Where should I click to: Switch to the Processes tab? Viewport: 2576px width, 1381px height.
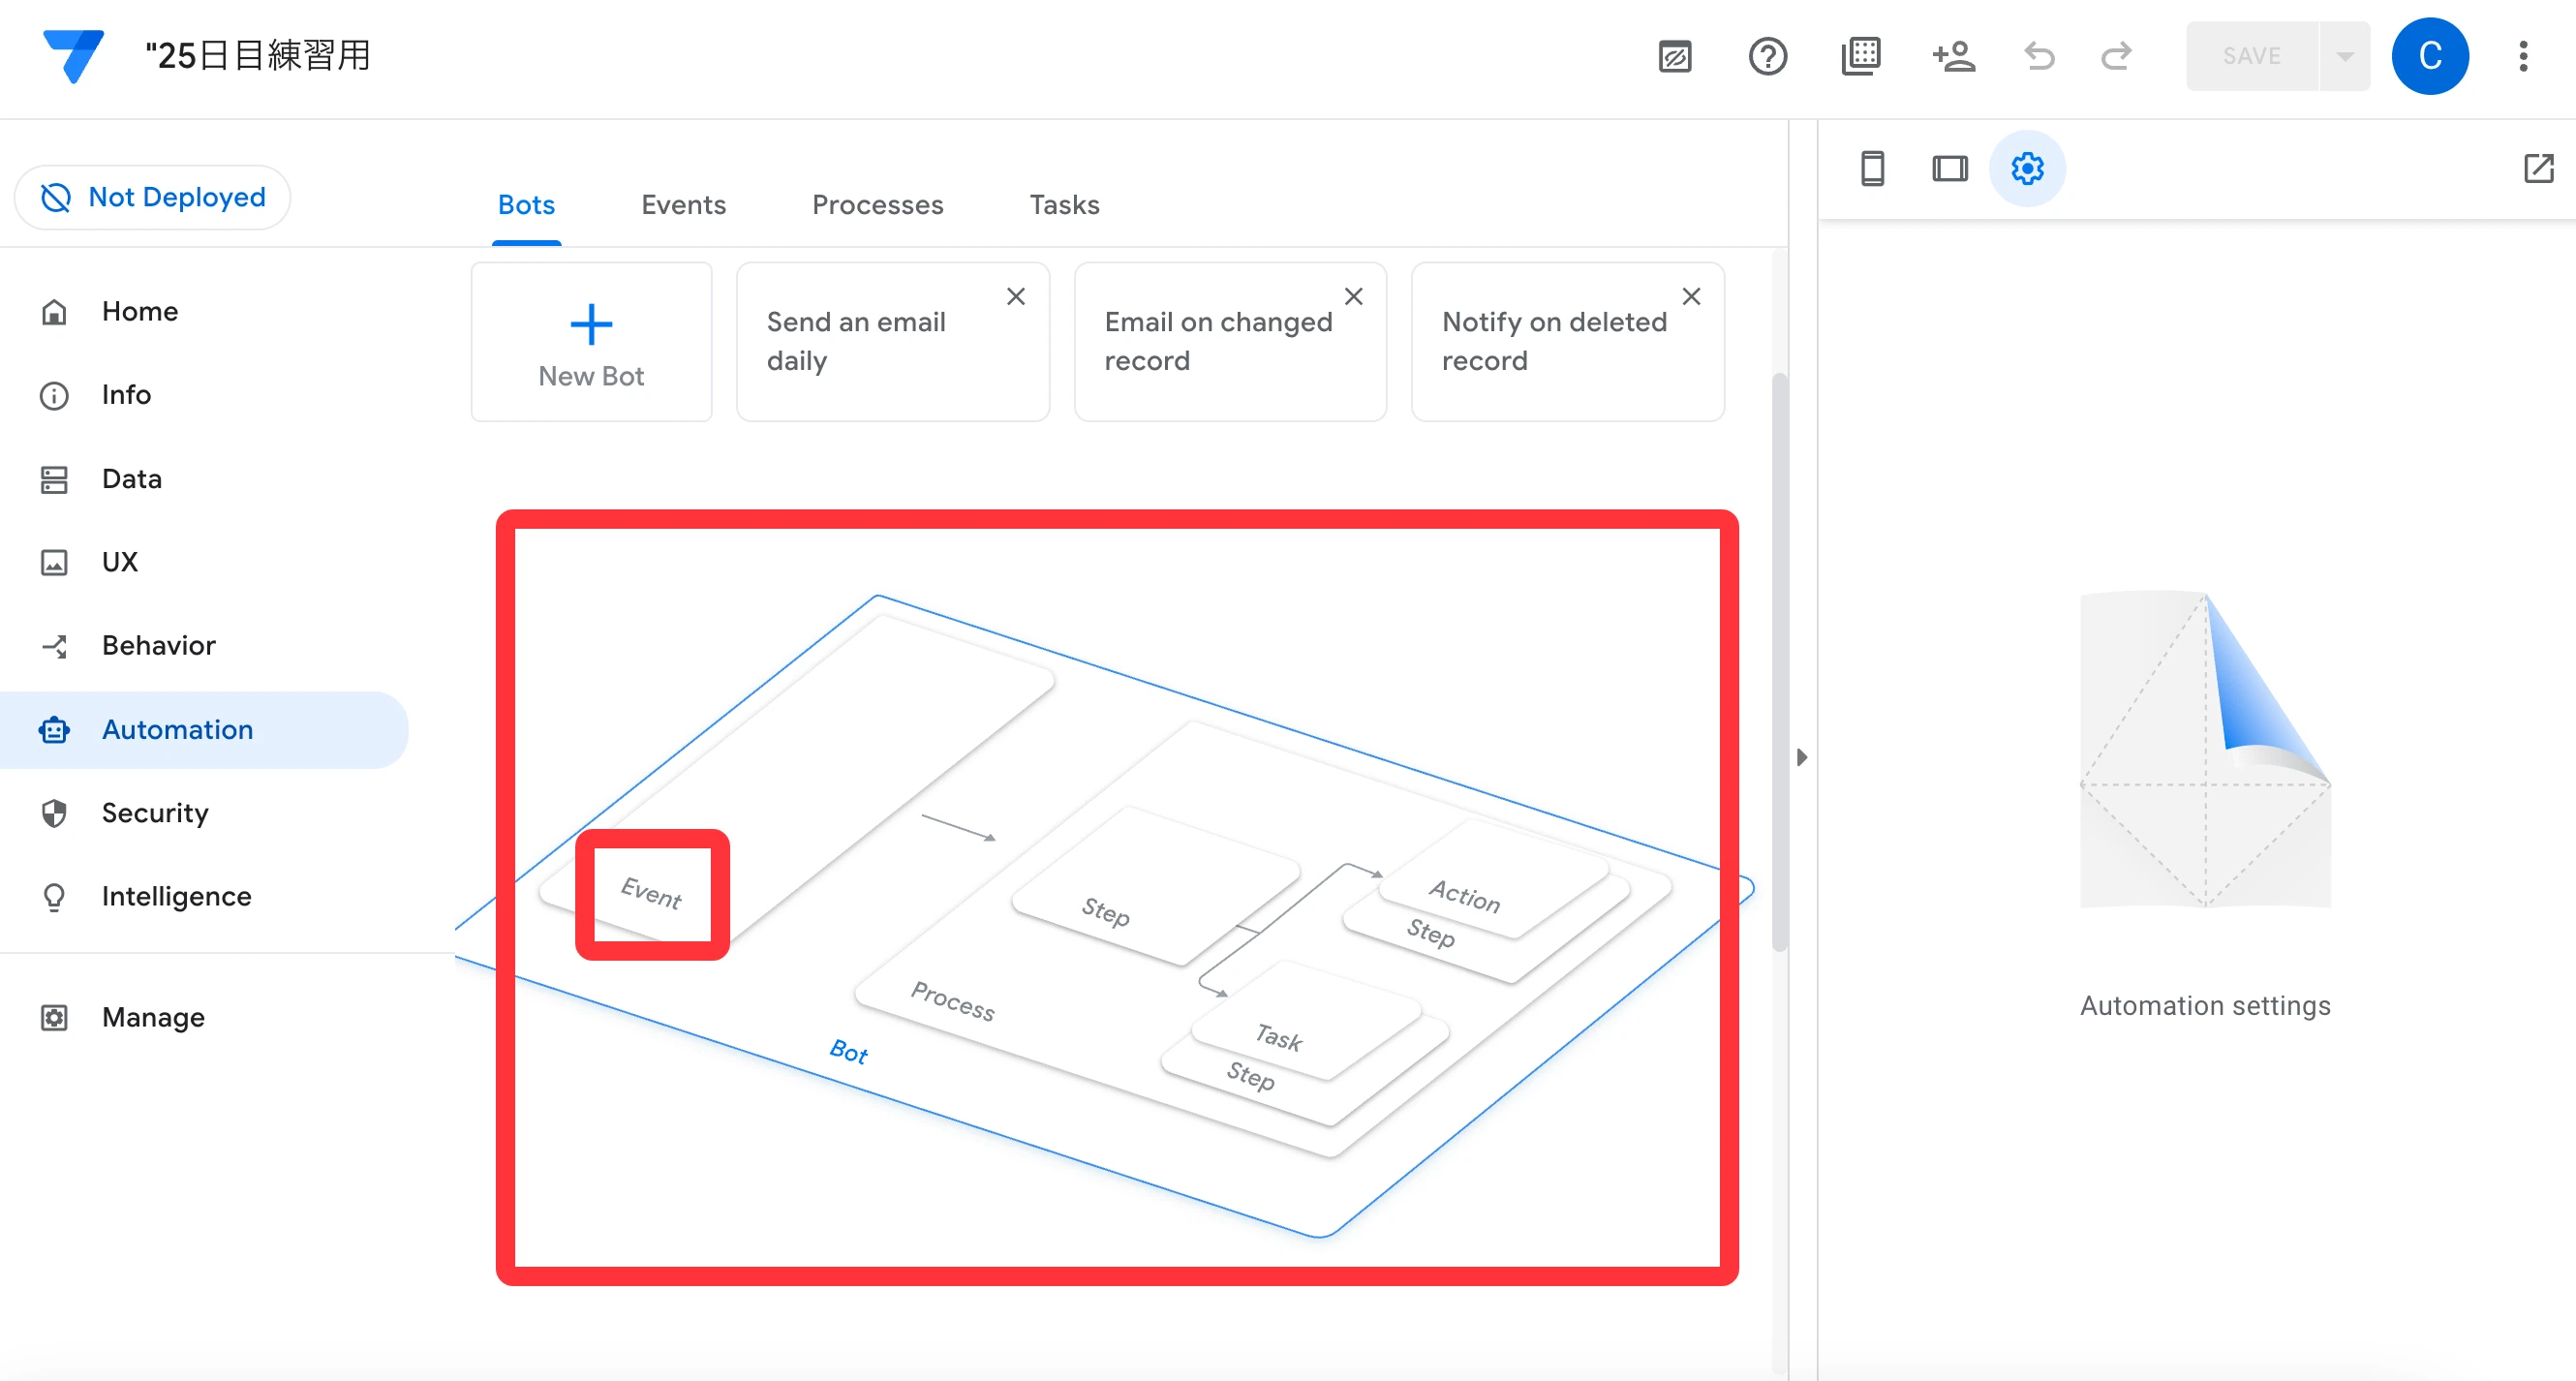877,205
